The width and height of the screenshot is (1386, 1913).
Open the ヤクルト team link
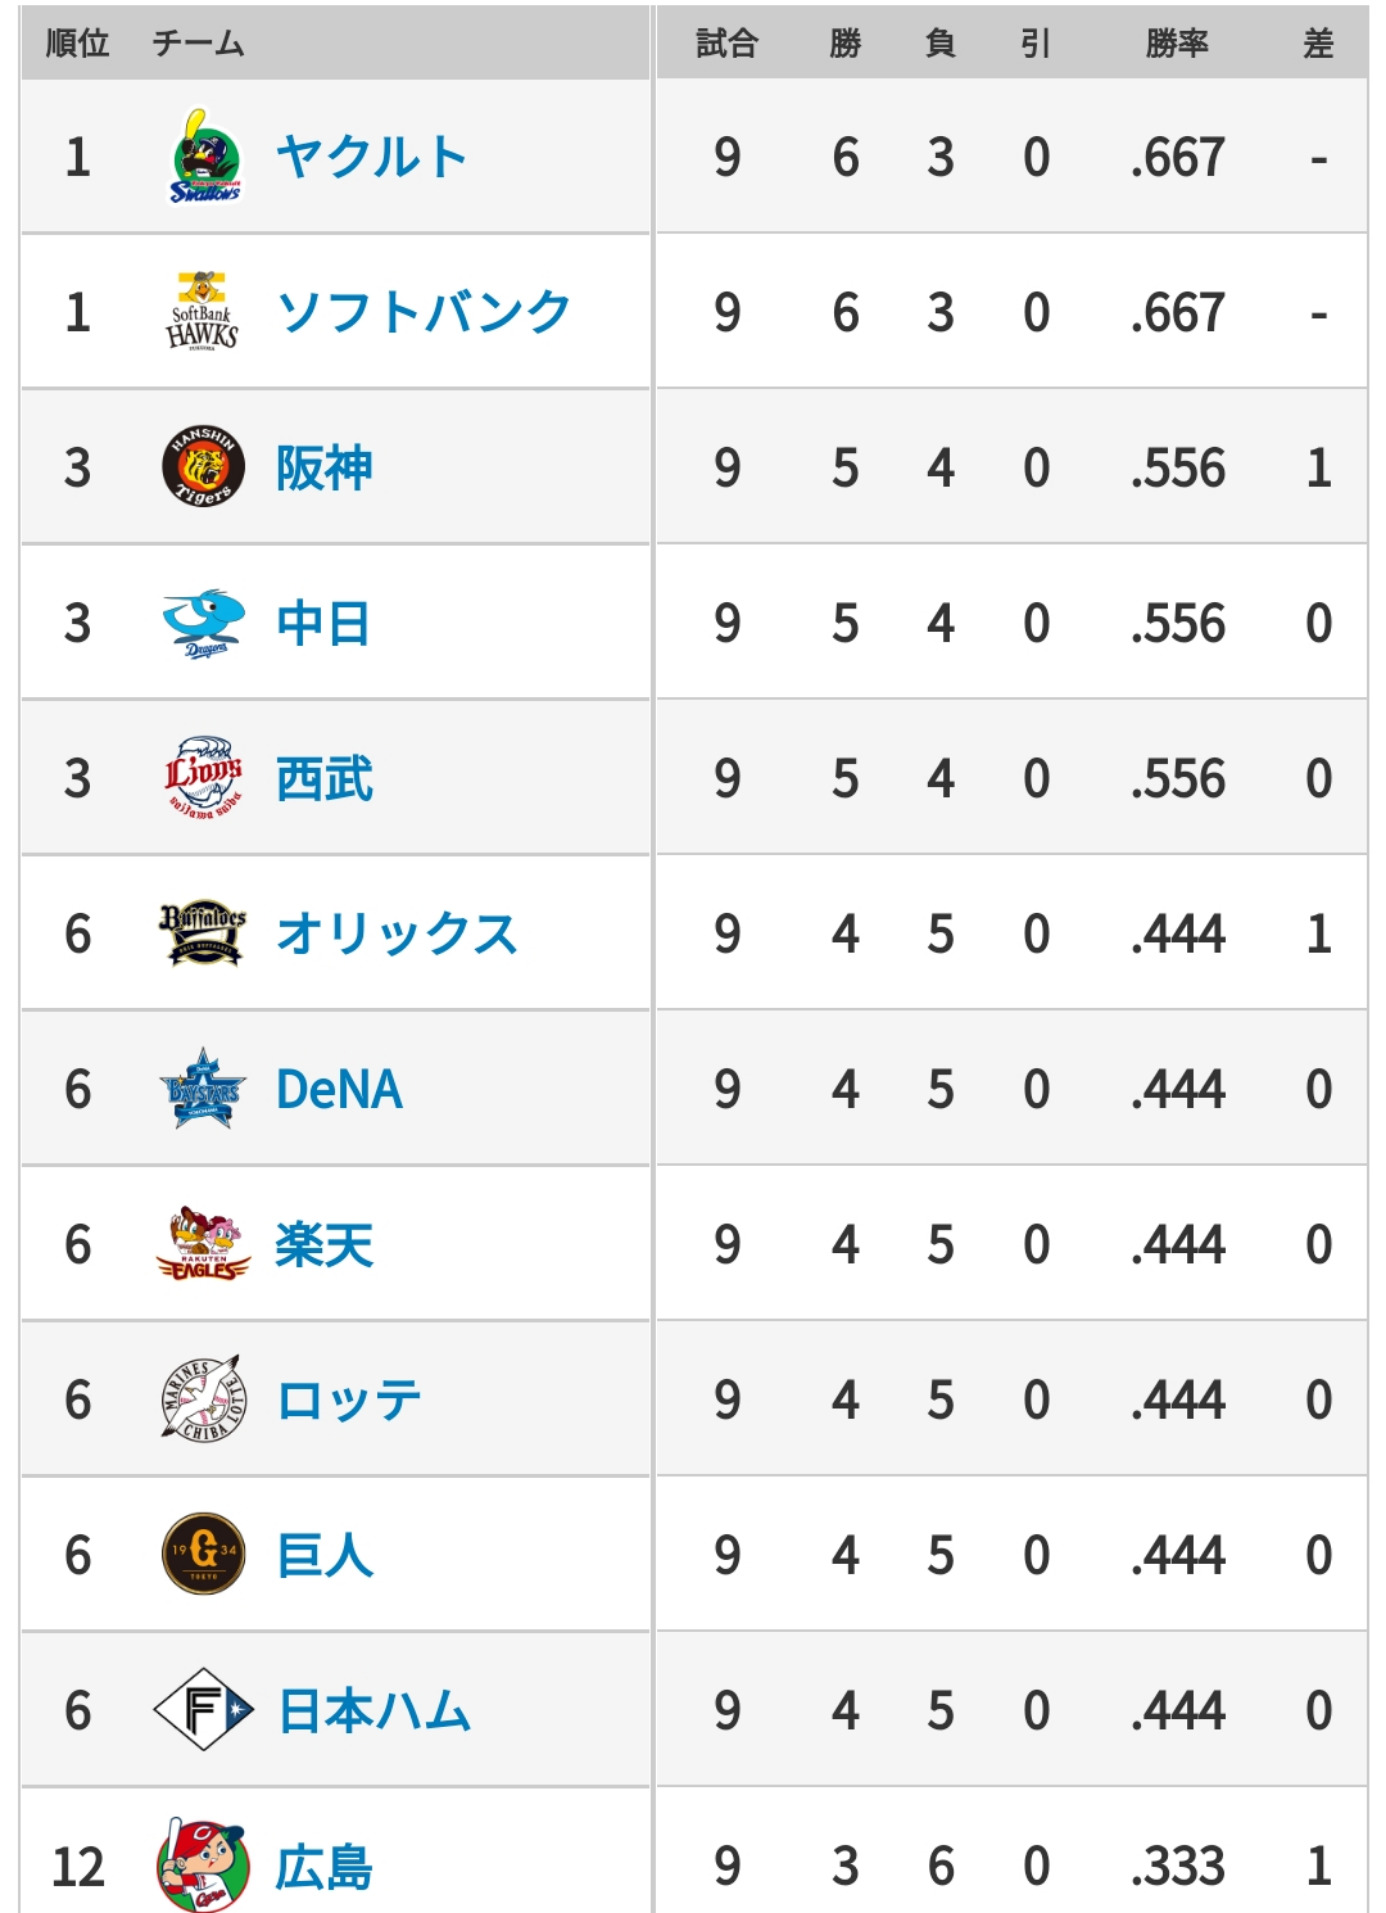371,157
